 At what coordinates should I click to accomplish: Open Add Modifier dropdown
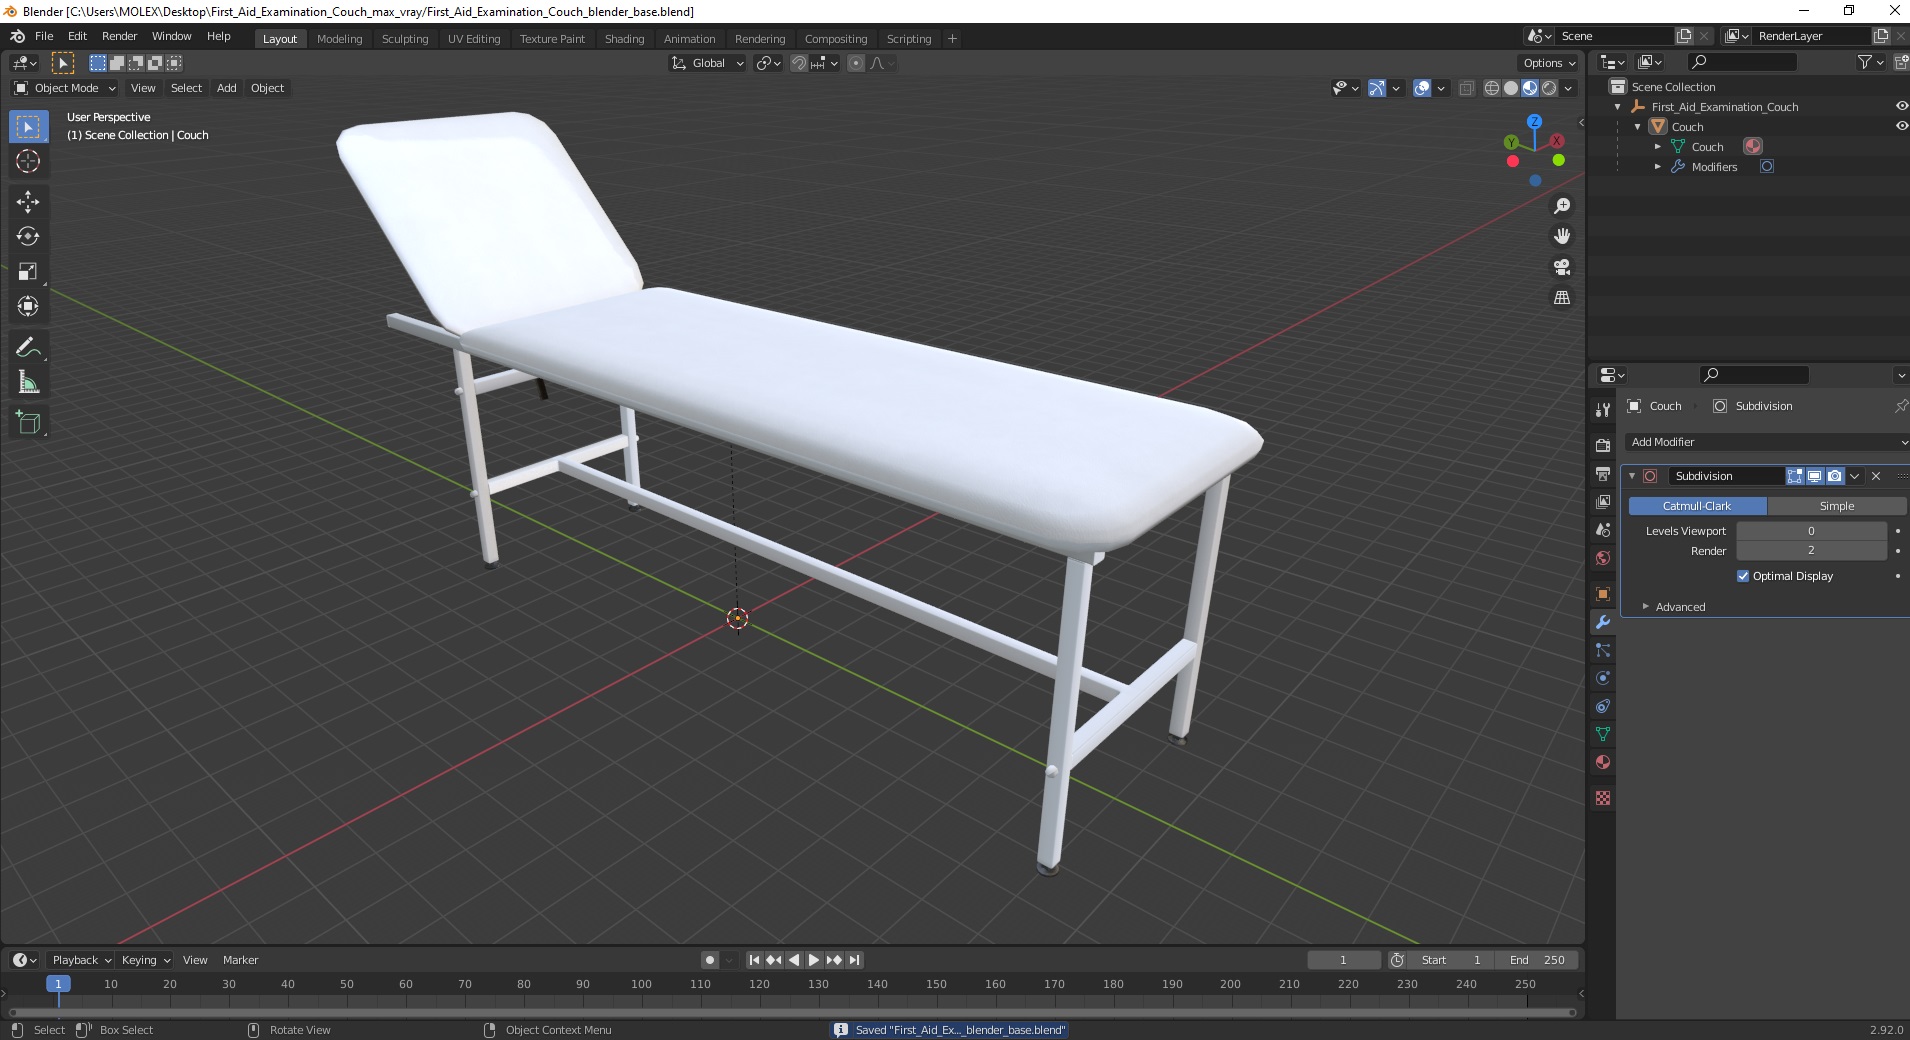pos(1767,442)
